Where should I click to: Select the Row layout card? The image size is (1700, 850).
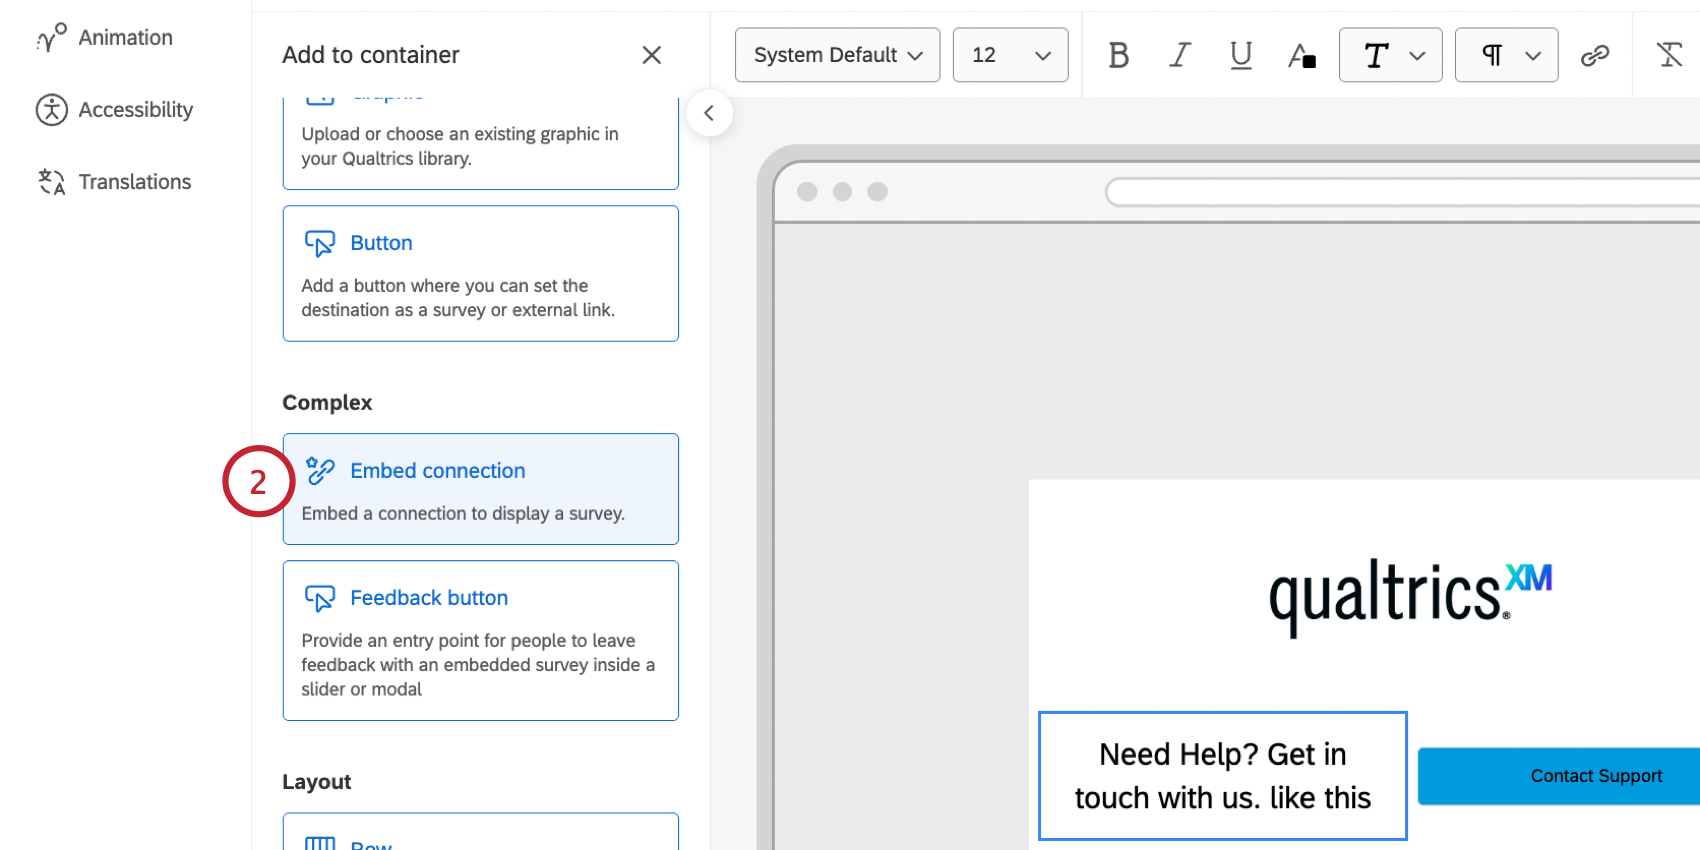481,832
